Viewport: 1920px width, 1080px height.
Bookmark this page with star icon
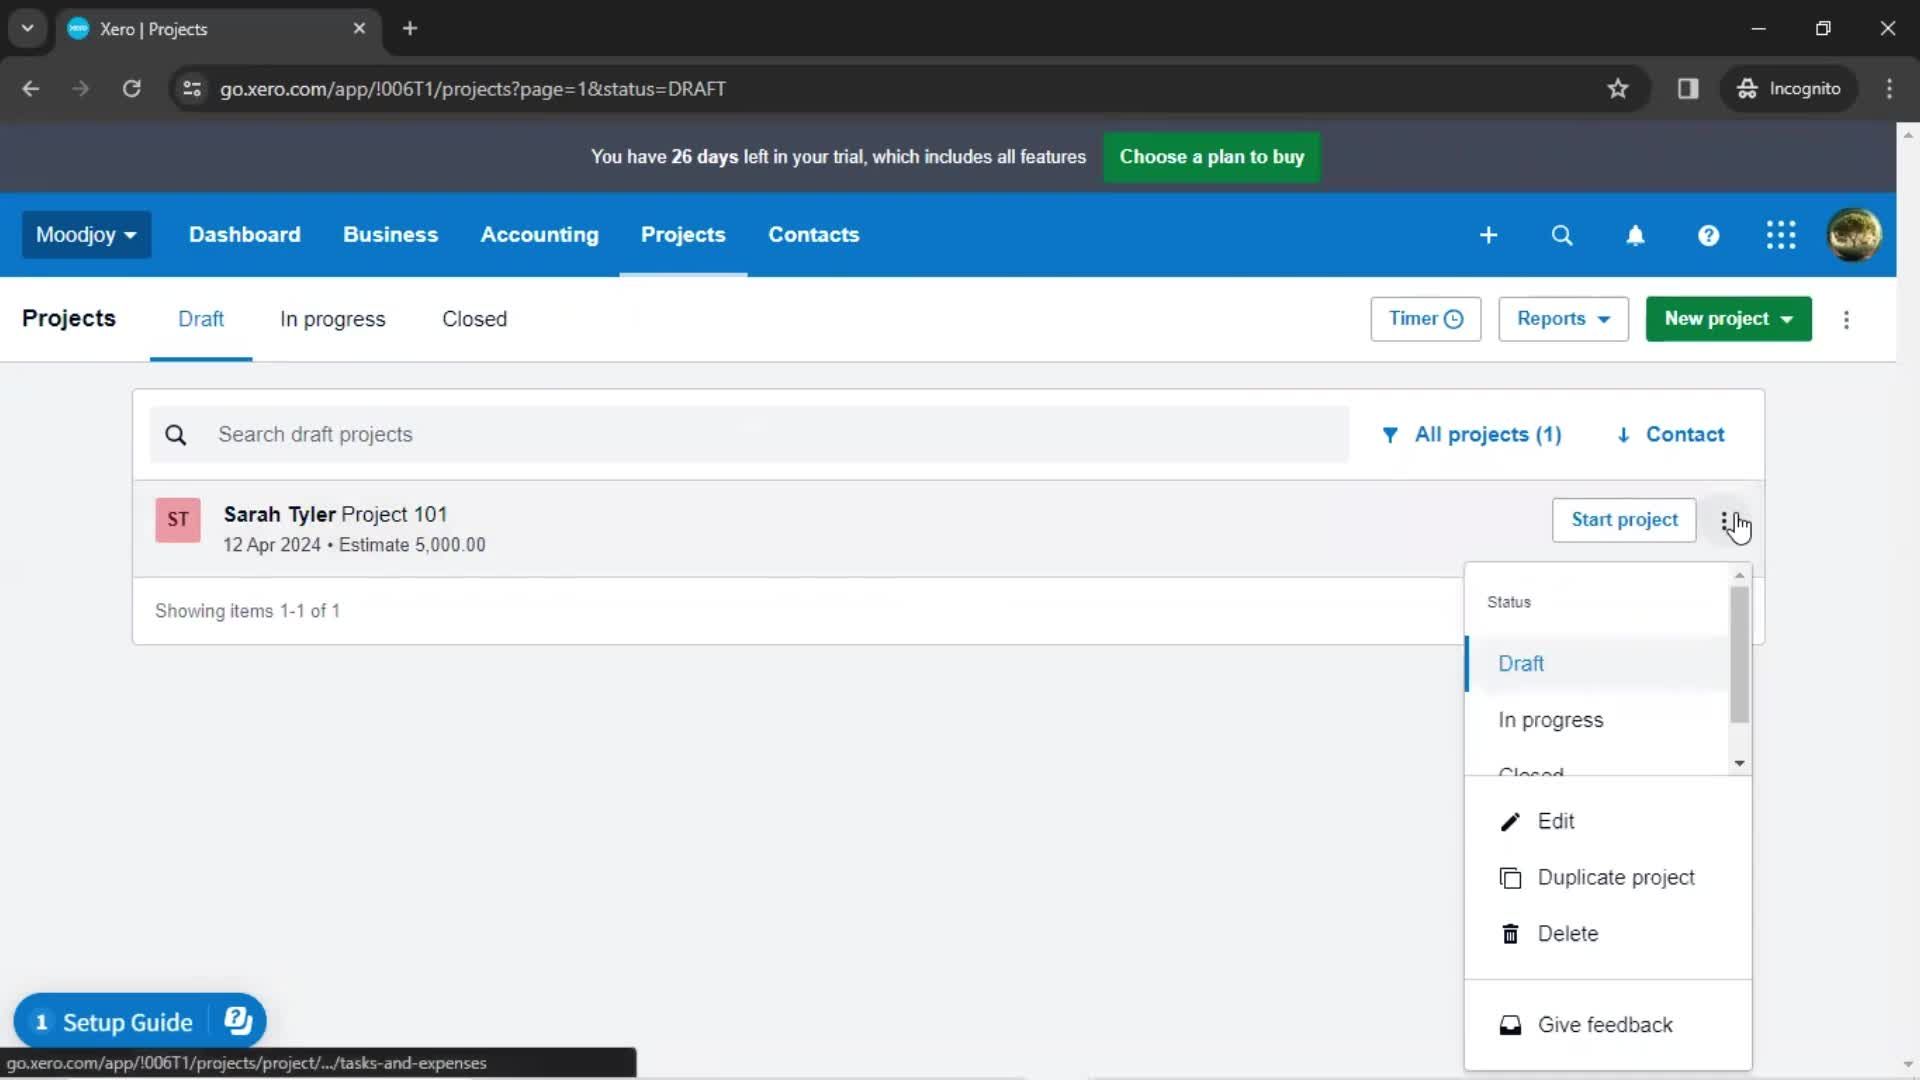point(1617,89)
